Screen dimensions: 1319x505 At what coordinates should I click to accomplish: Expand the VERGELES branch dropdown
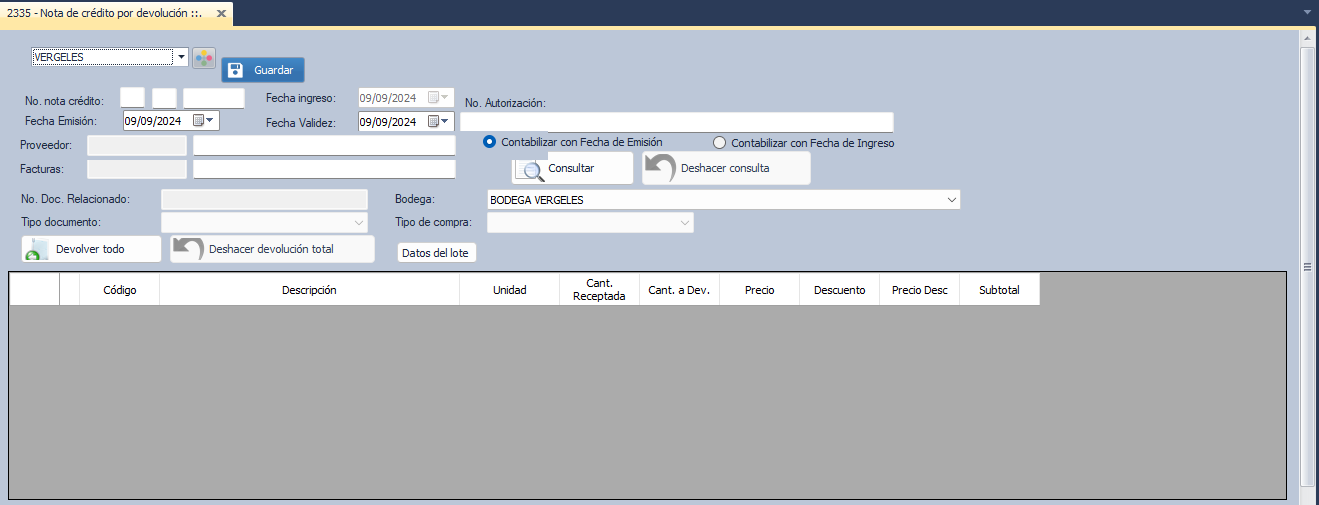point(181,58)
